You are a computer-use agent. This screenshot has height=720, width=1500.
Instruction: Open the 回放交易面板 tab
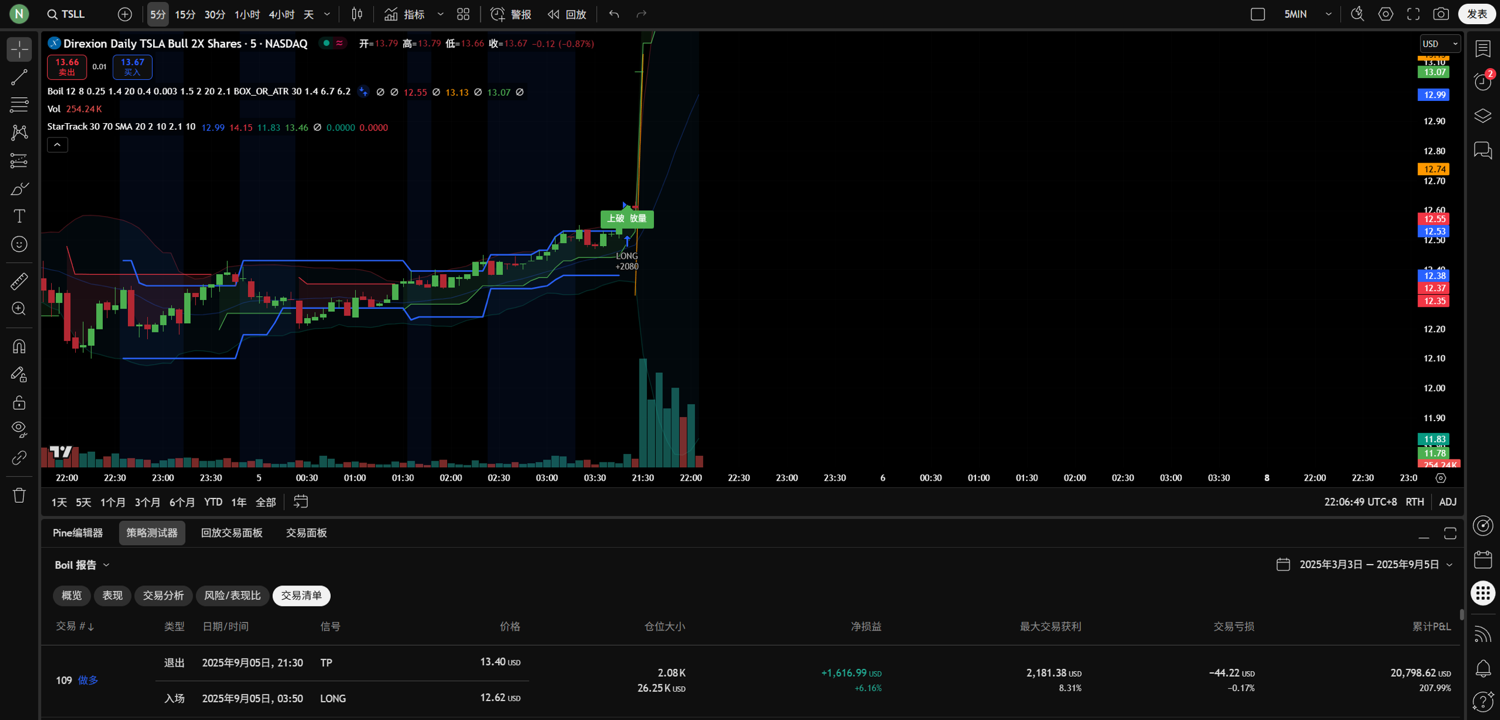point(232,533)
